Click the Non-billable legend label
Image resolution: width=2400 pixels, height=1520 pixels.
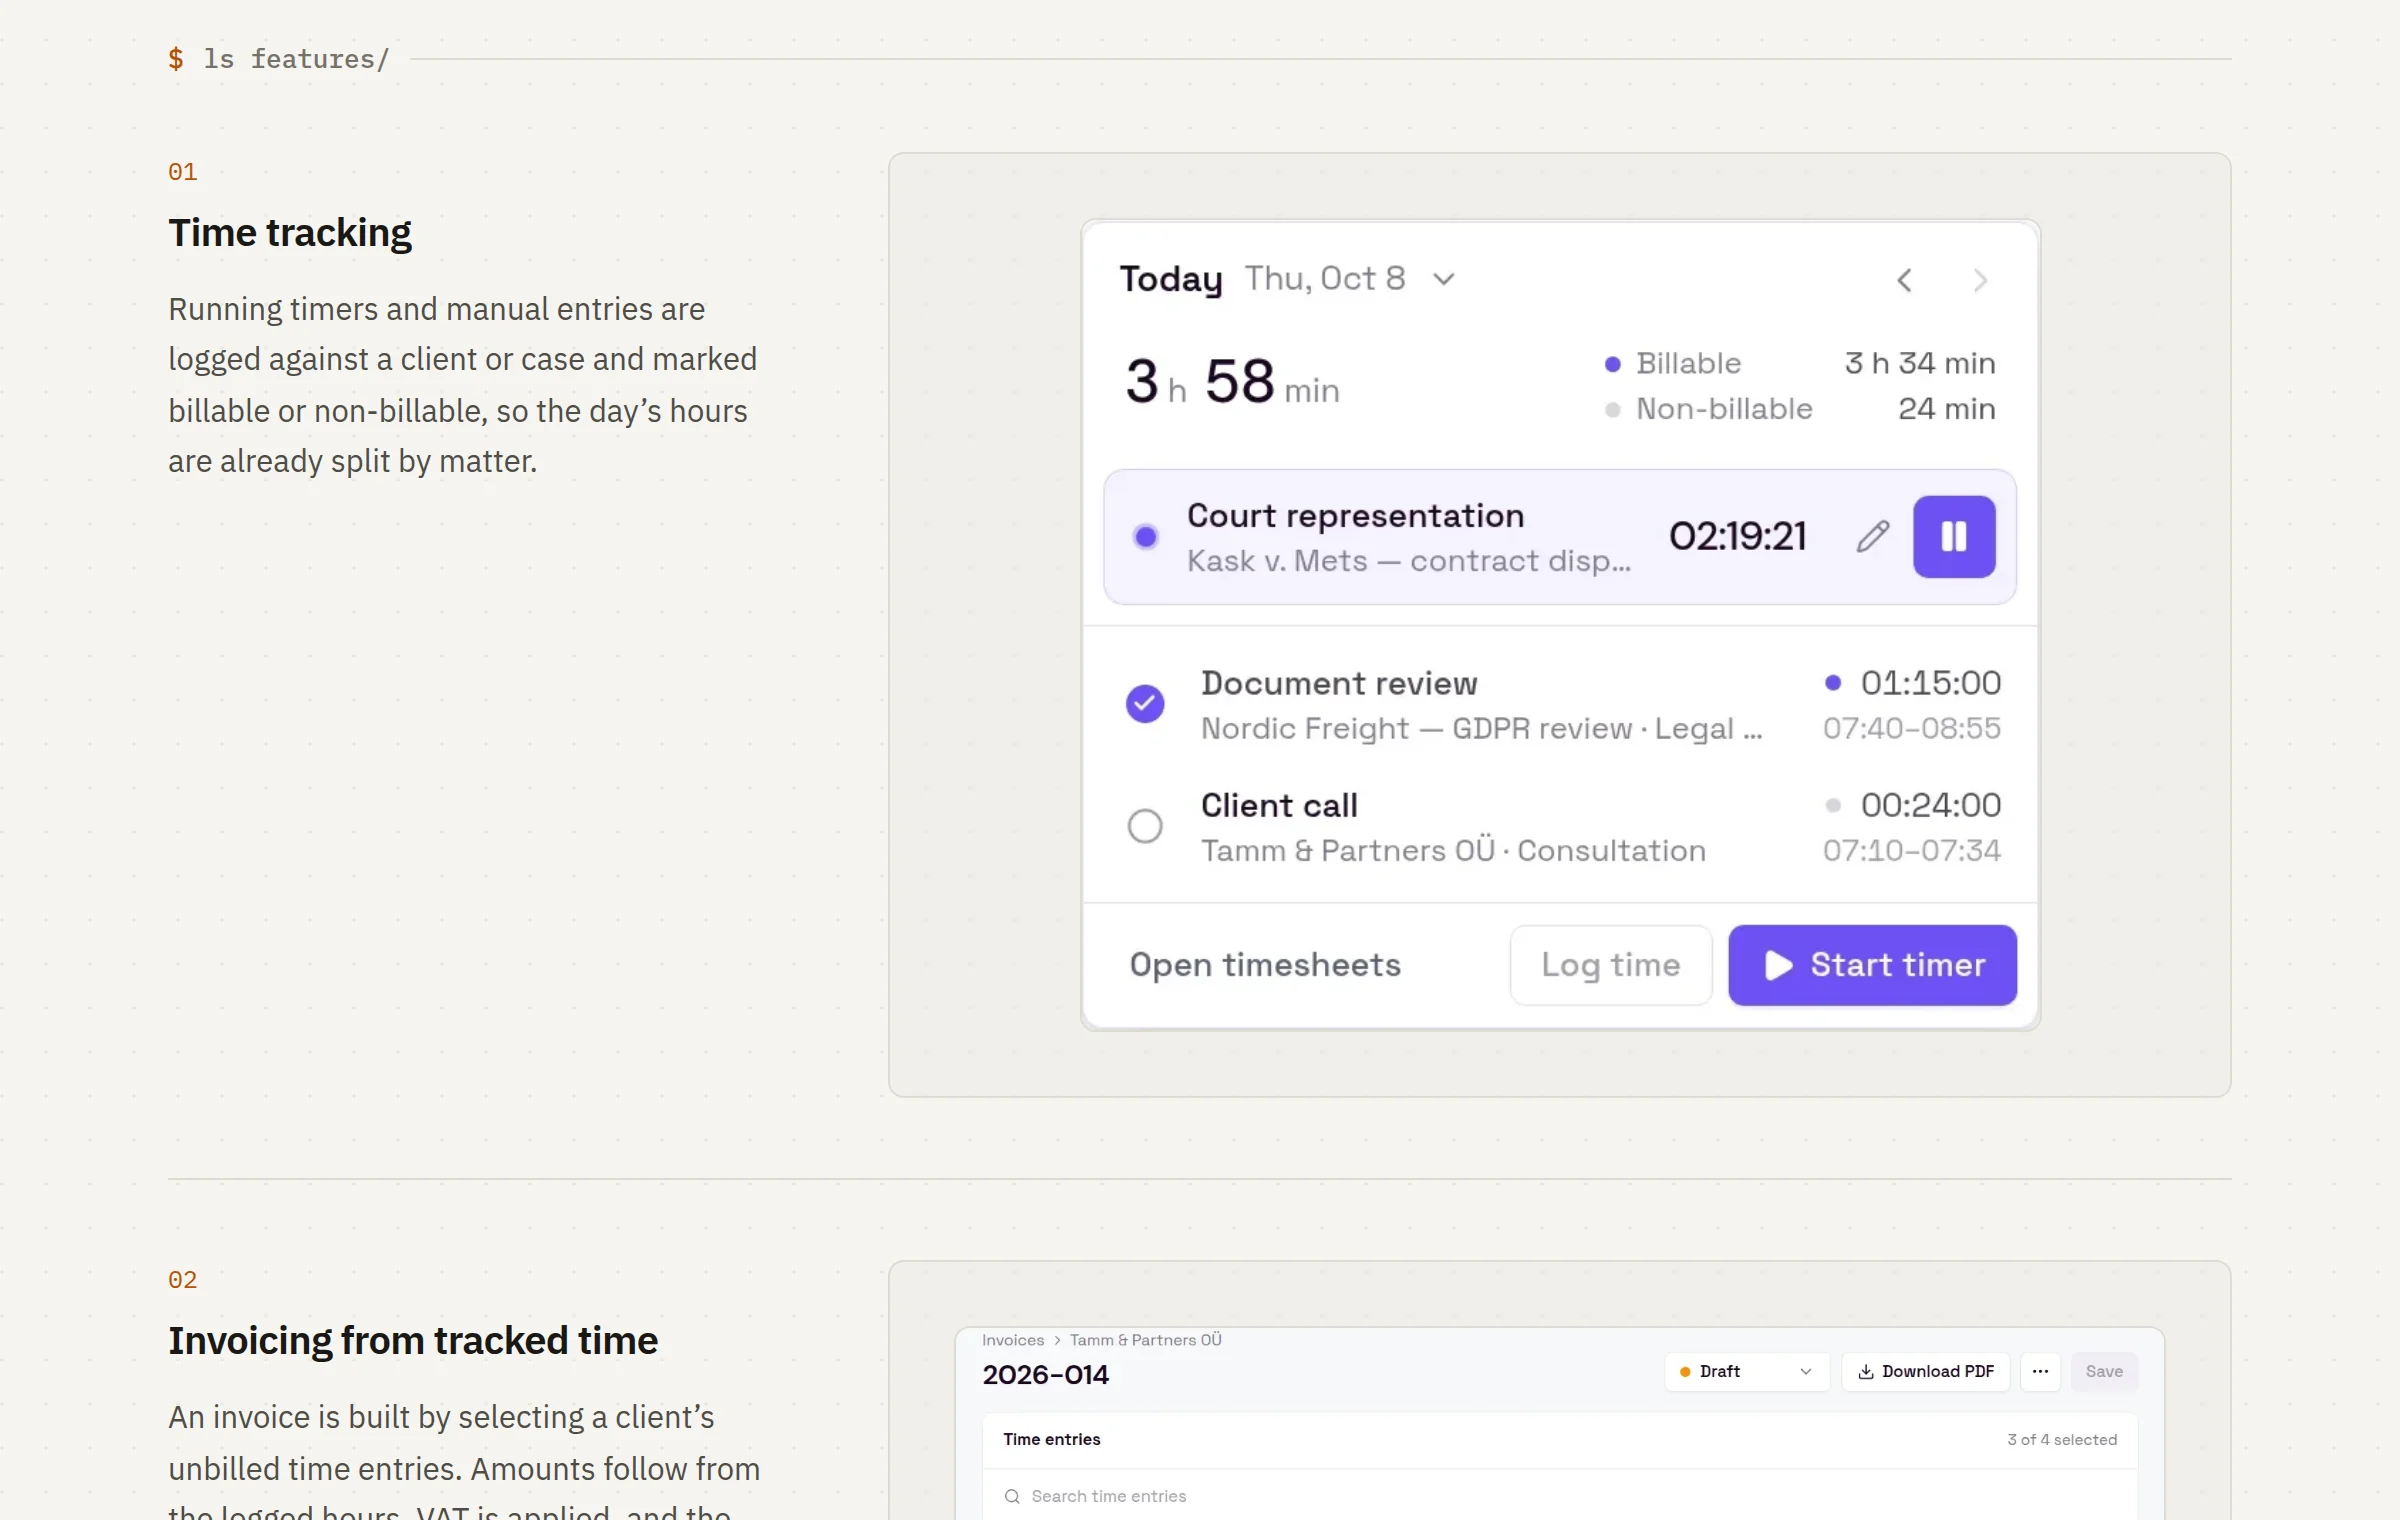click(x=1724, y=409)
